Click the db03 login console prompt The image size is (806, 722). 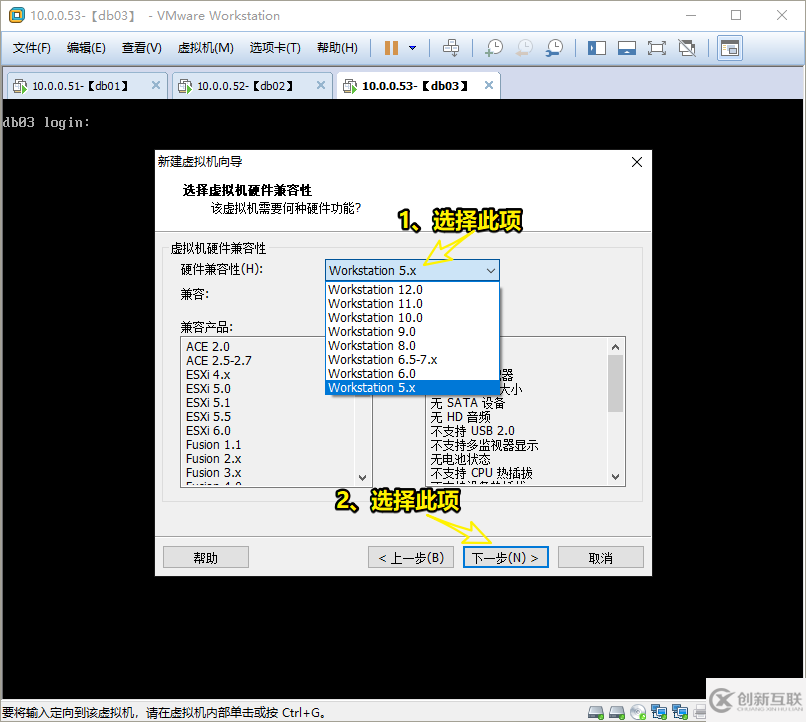pos(46,122)
